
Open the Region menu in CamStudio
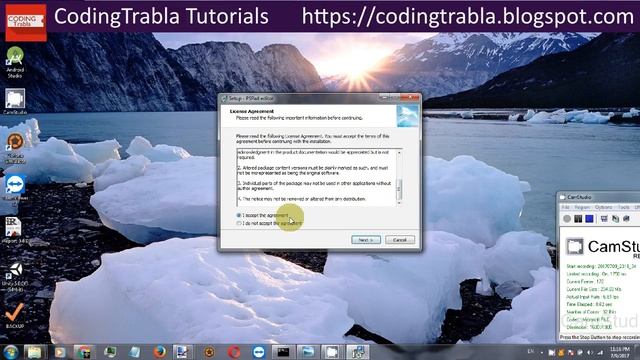(582, 207)
